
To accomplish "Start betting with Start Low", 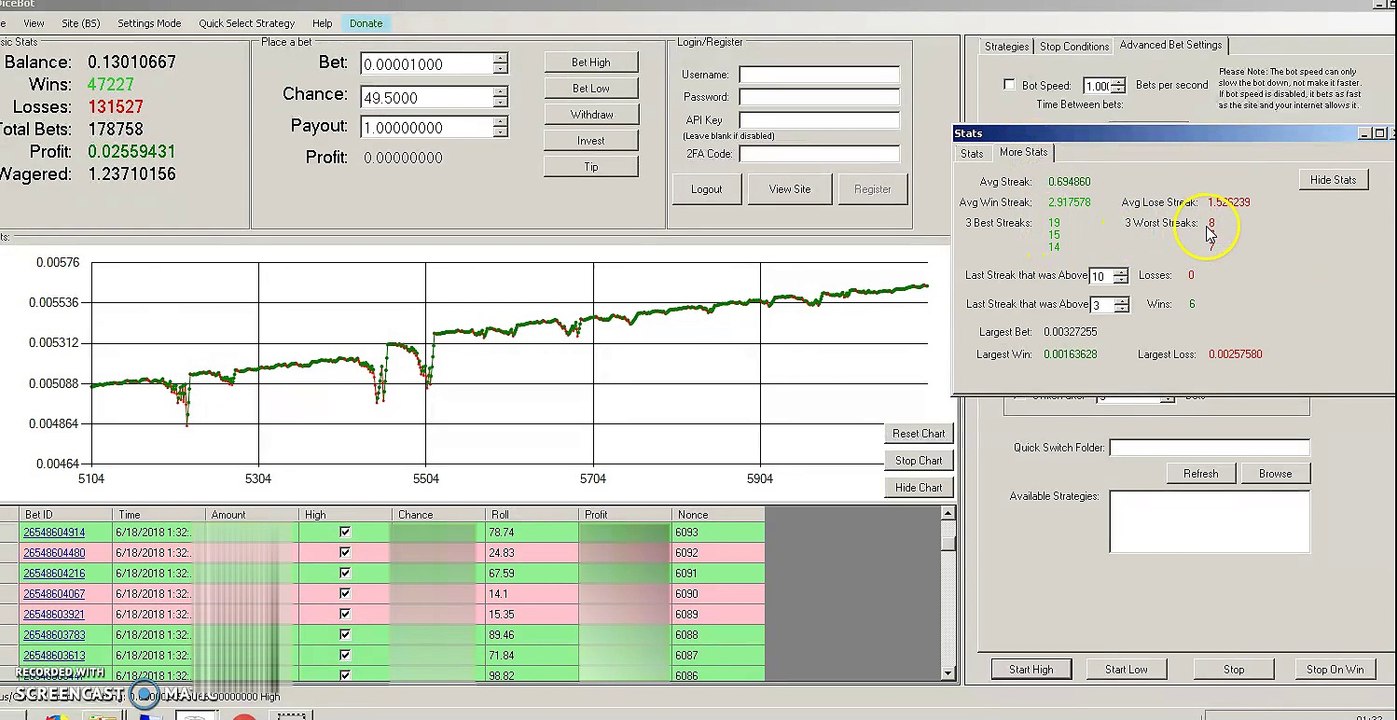I will (1126, 669).
